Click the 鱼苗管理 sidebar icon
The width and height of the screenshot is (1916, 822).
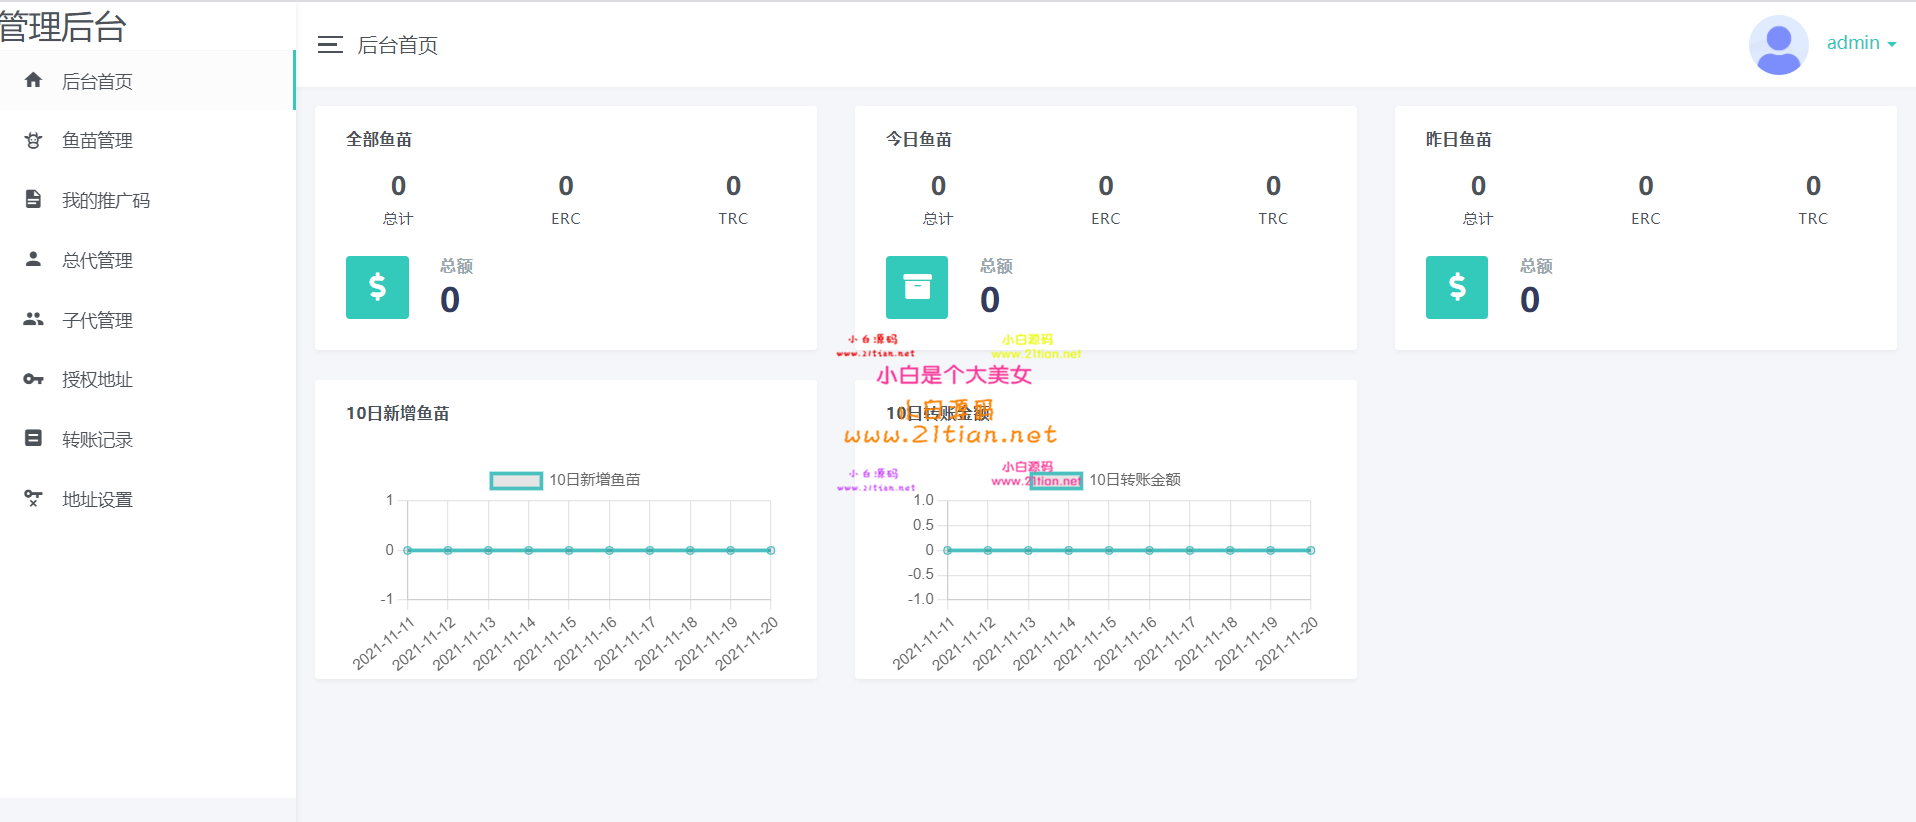click(33, 140)
